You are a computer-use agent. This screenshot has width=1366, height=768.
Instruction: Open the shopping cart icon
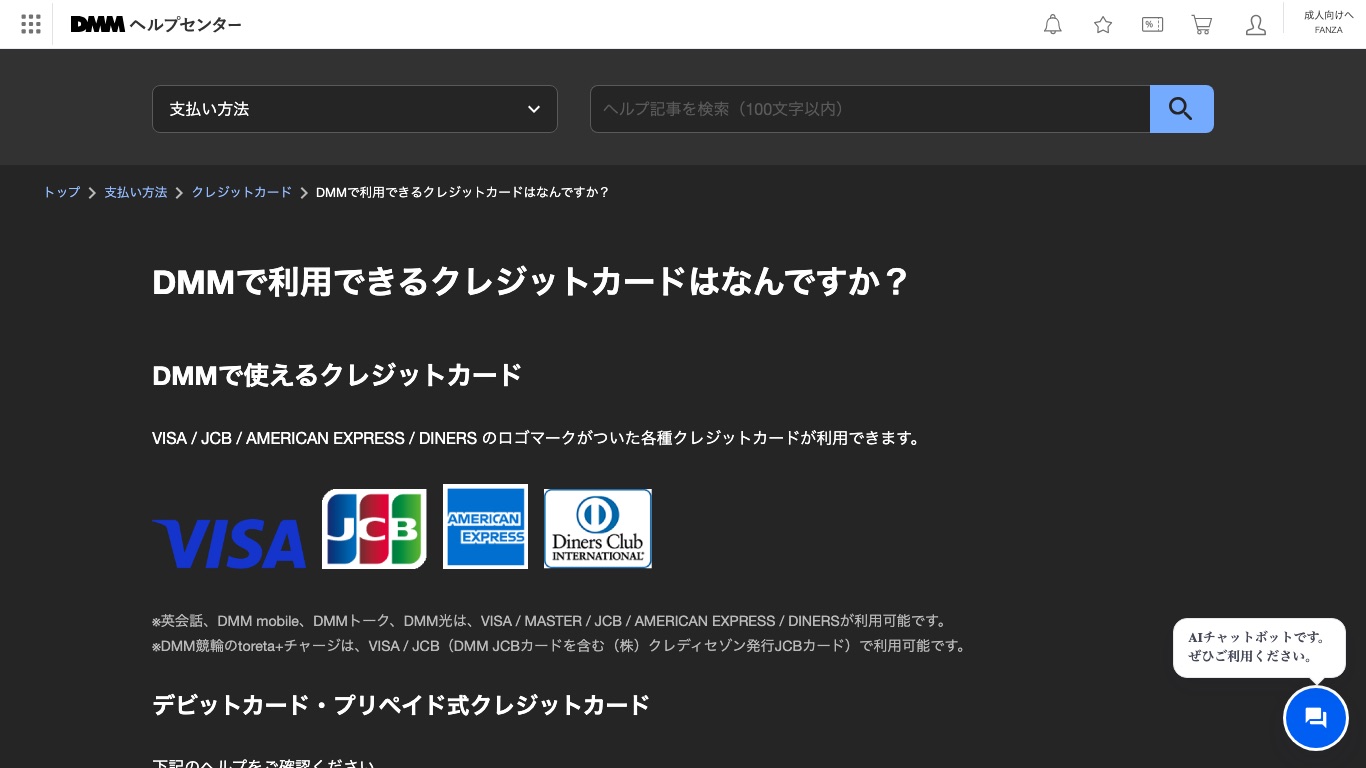[1202, 25]
